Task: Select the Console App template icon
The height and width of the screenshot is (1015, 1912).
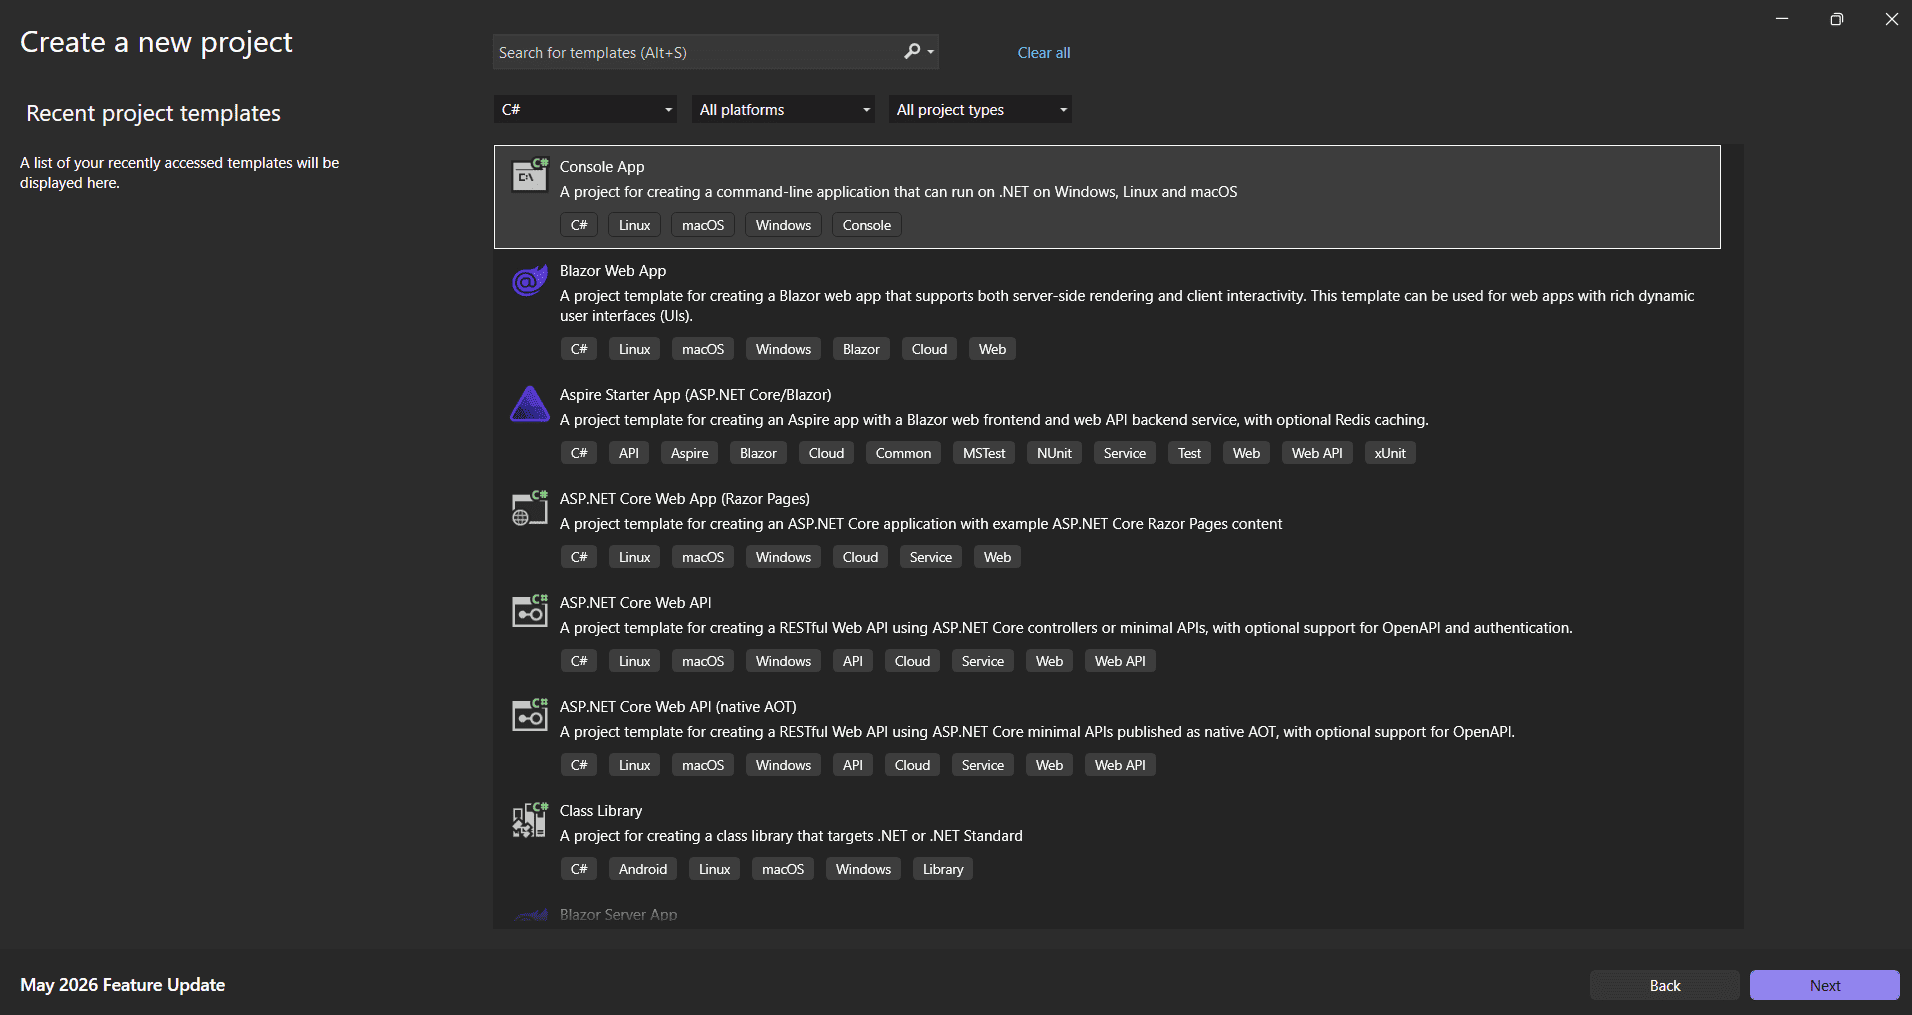Action: (530, 175)
